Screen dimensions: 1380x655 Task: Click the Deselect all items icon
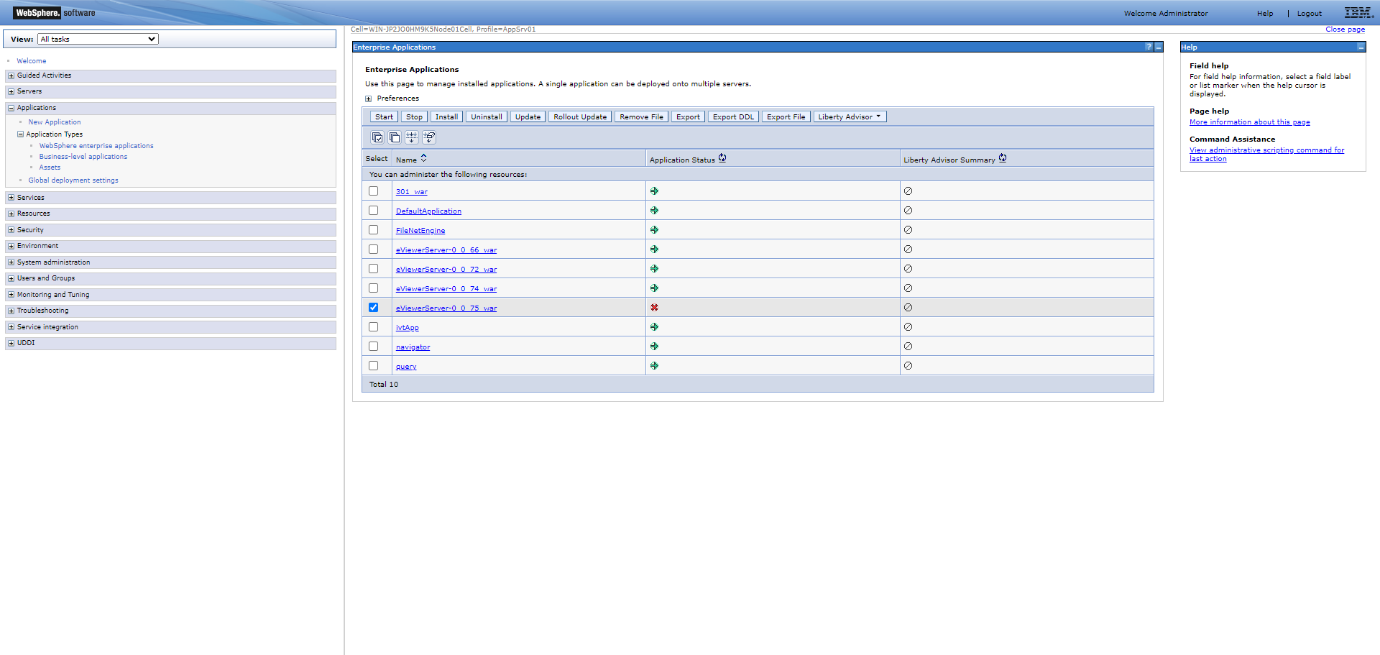click(x=394, y=137)
